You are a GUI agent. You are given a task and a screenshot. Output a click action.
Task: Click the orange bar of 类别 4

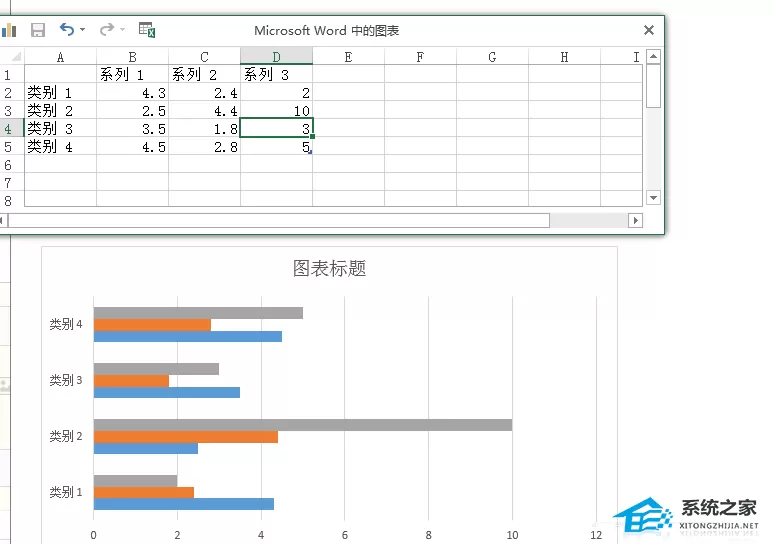pyautogui.click(x=152, y=325)
